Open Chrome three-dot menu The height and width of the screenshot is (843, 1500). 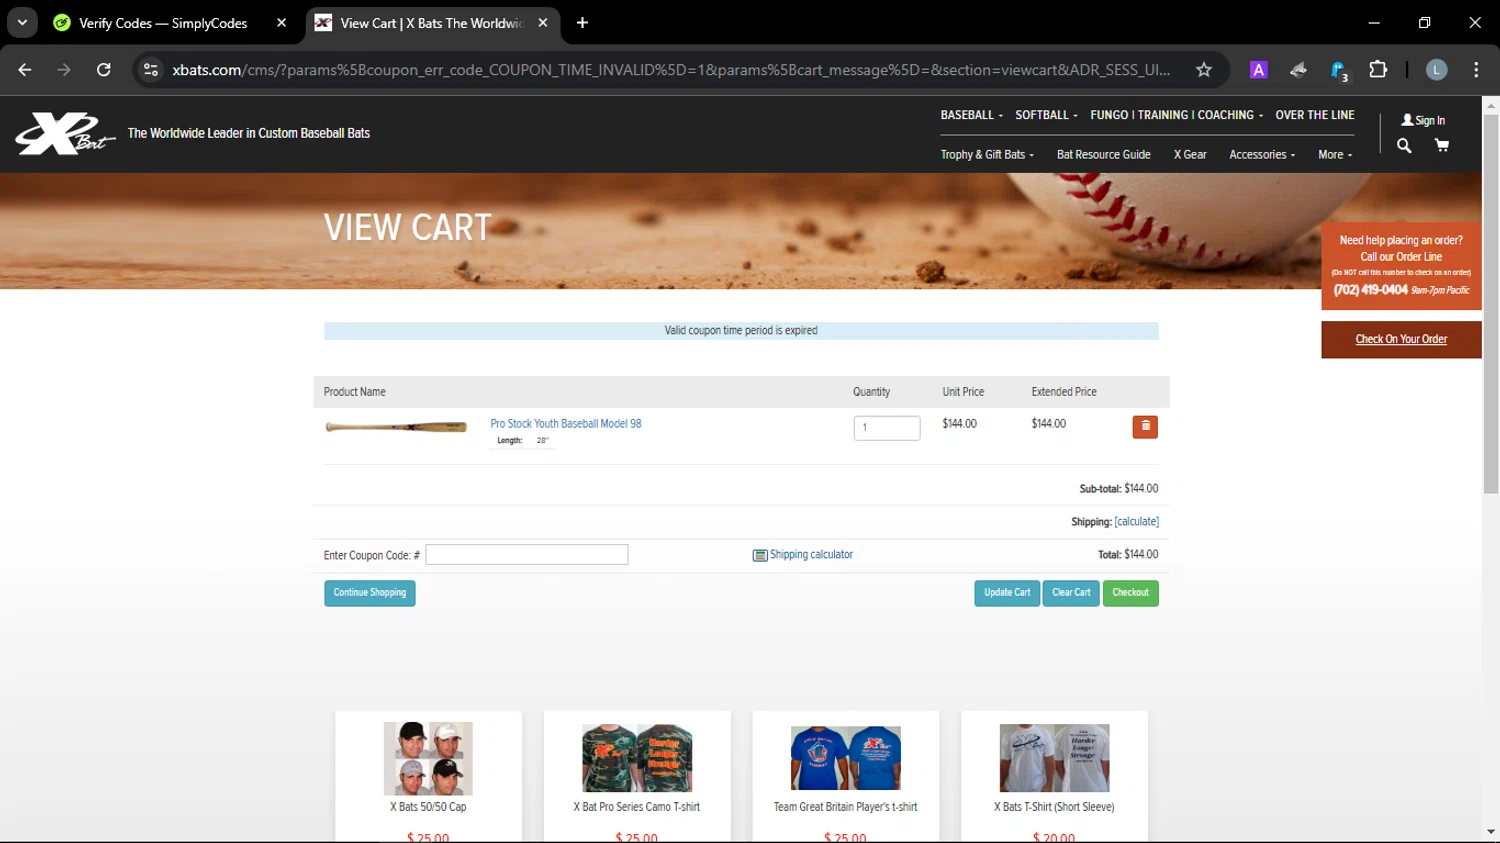coord(1476,70)
